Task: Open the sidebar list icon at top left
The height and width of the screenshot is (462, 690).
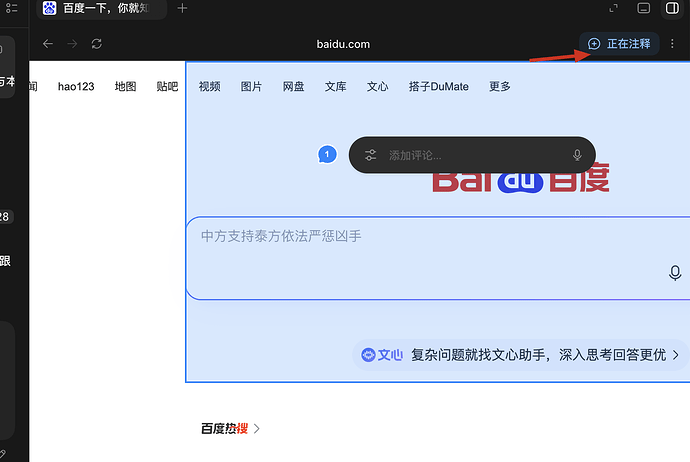Action: click(x=12, y=8)
